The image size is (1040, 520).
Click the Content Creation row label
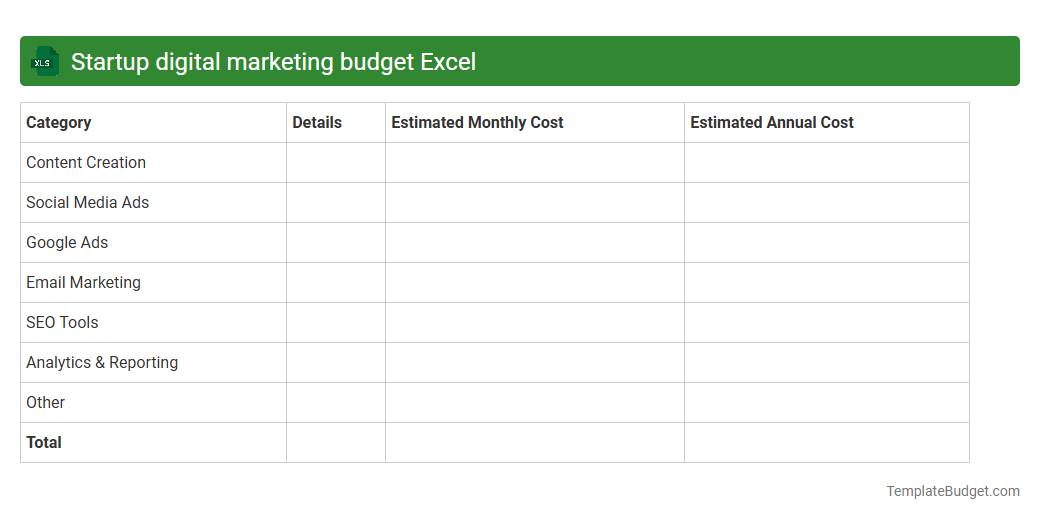click(x=86, y=162)
